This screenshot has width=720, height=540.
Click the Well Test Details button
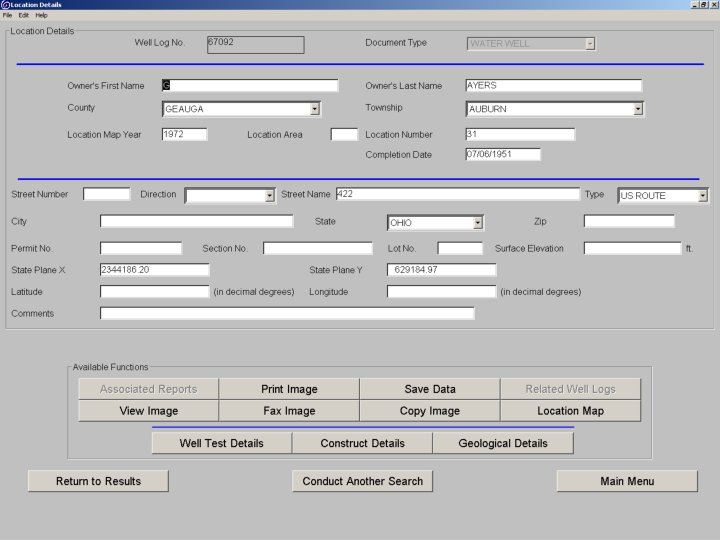[222, 443]
